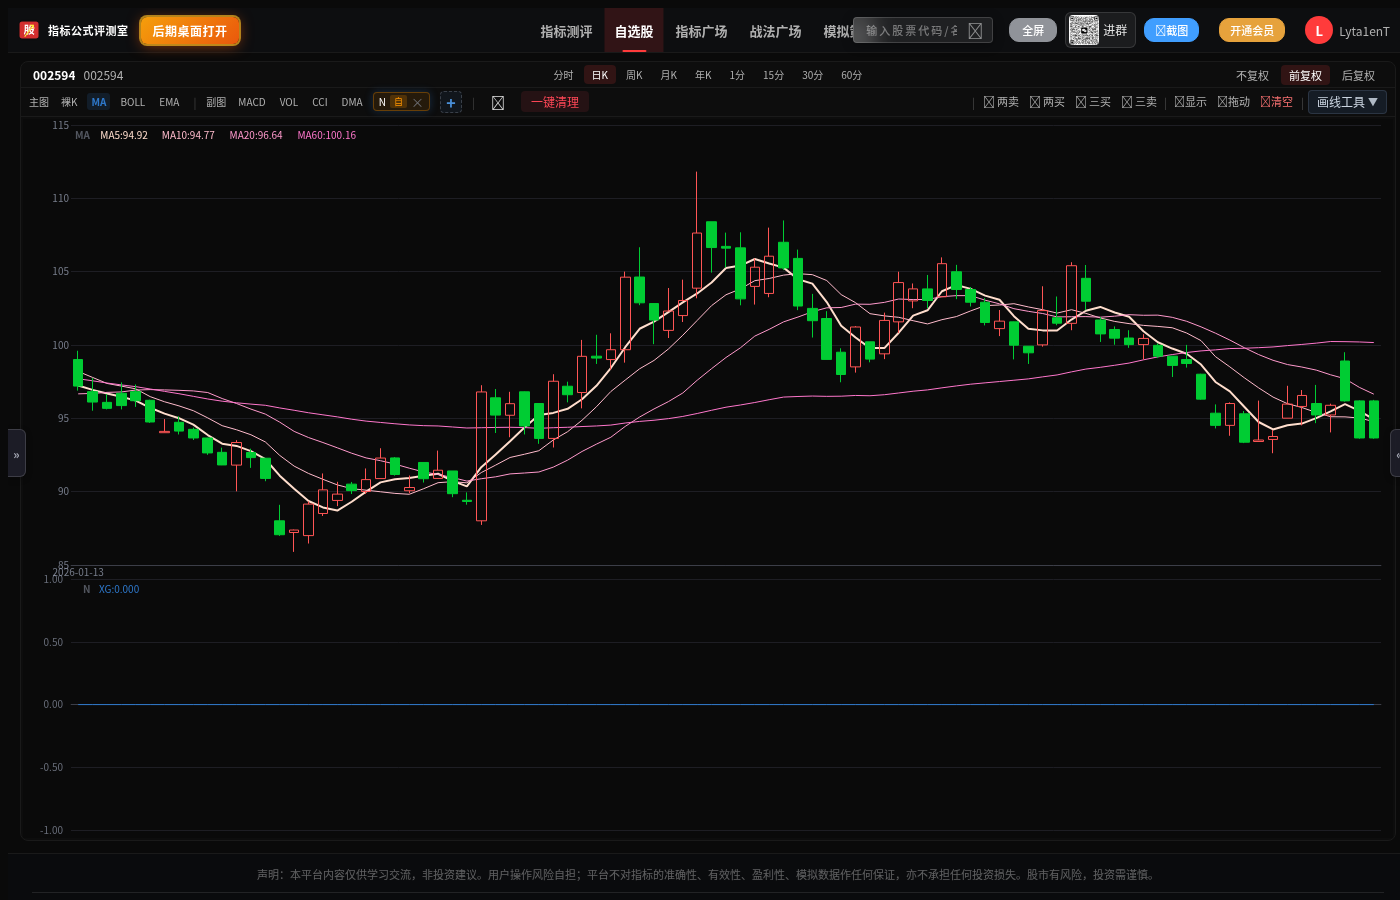1400x900 pixels.
Task: Click the boxed icon beside 一键清理
Action: tap(498, 103)
